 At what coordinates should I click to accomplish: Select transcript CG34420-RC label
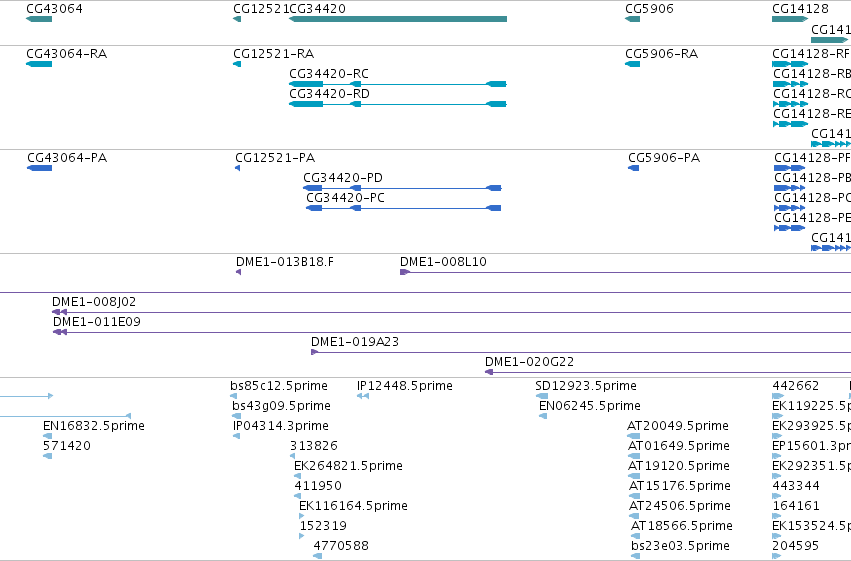click(329, 74)
